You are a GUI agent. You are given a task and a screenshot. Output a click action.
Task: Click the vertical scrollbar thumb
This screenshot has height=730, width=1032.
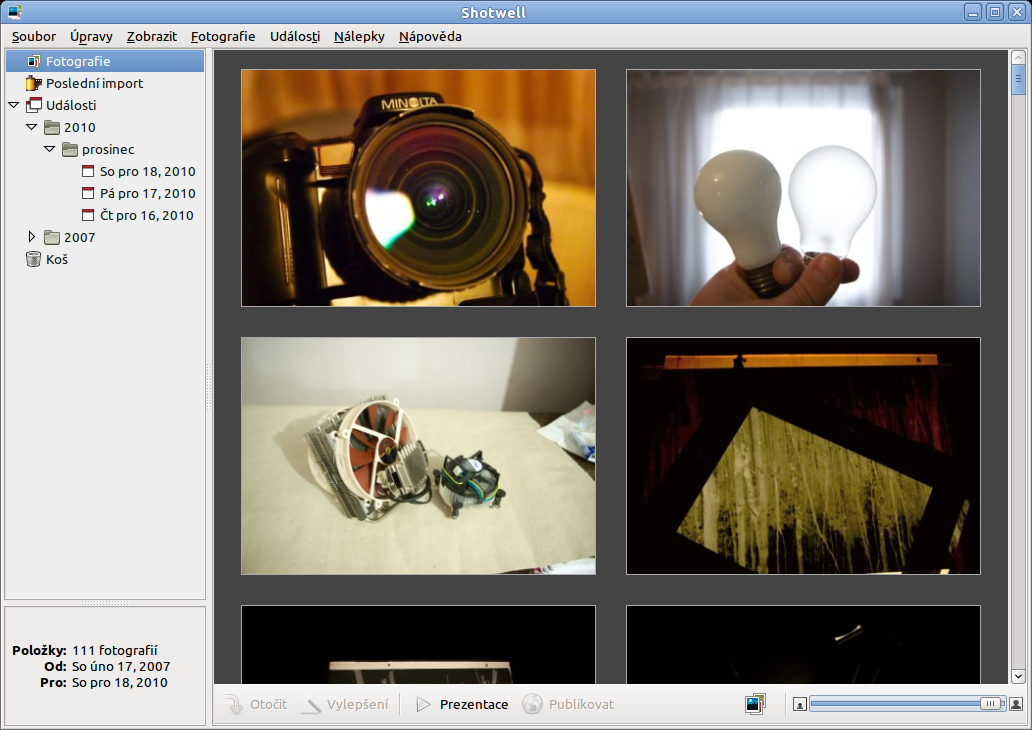[x=1018, y=80]
